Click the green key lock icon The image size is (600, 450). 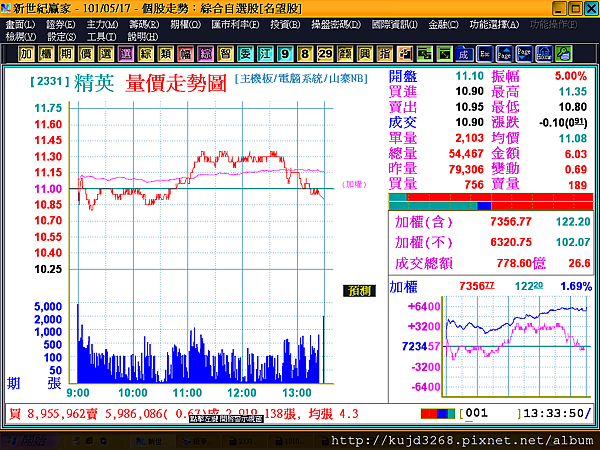(x=564, y=54)
